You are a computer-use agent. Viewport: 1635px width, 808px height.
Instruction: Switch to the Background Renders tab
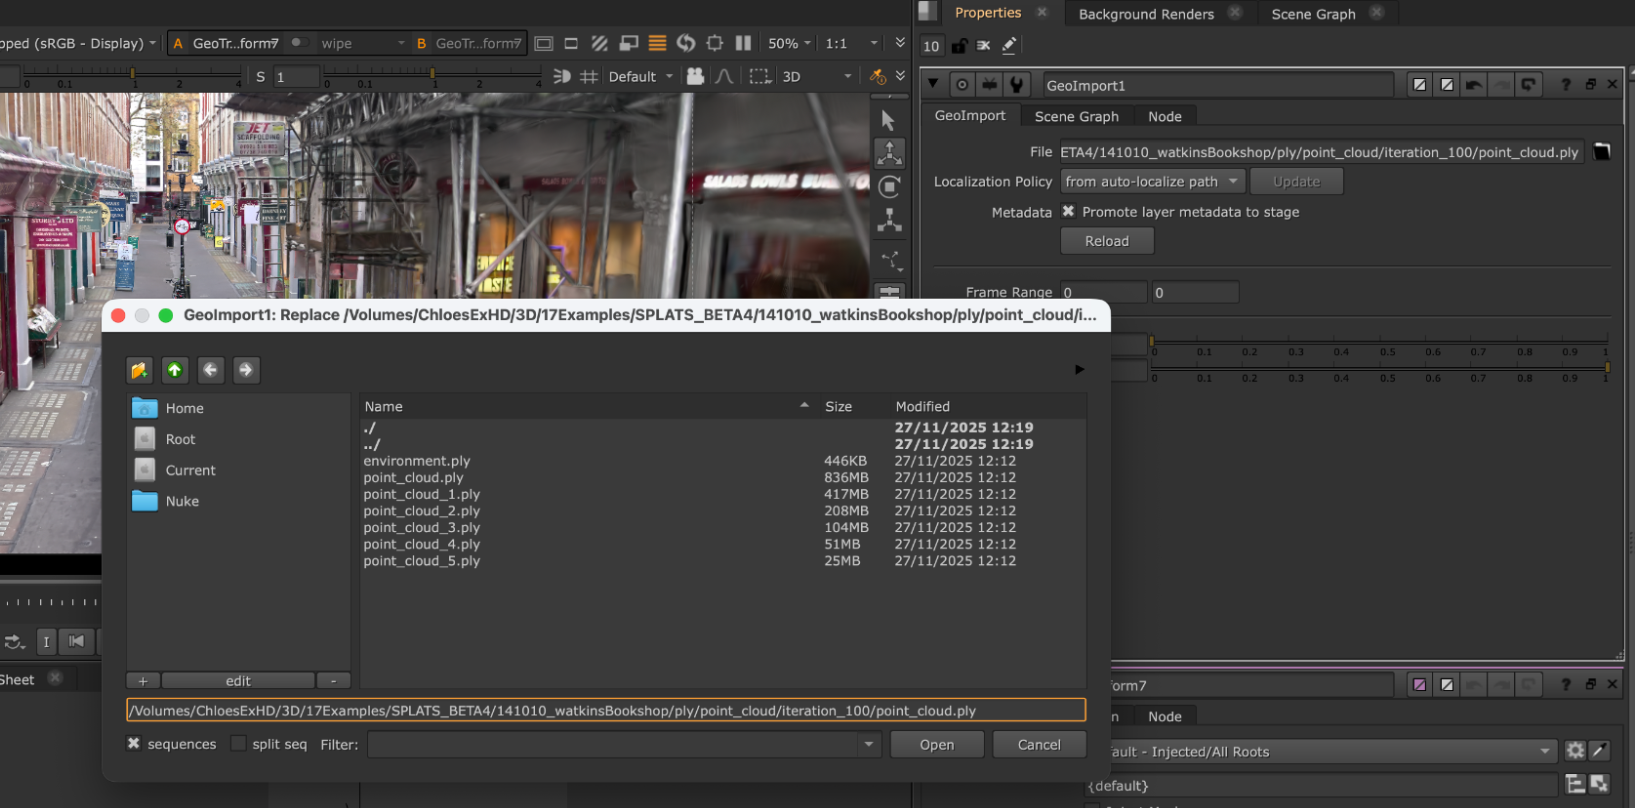tap(1146, 14)
